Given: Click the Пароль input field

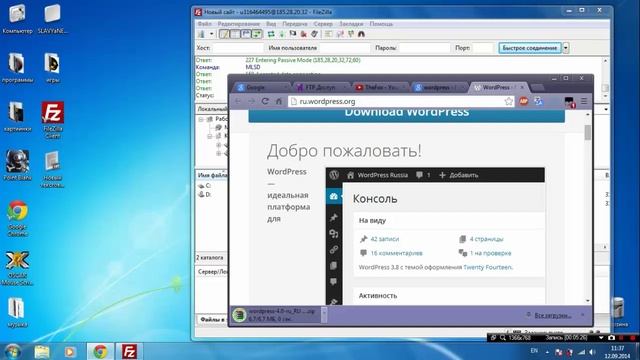Looking at the screenshot, I should click(x=424, y=48).
